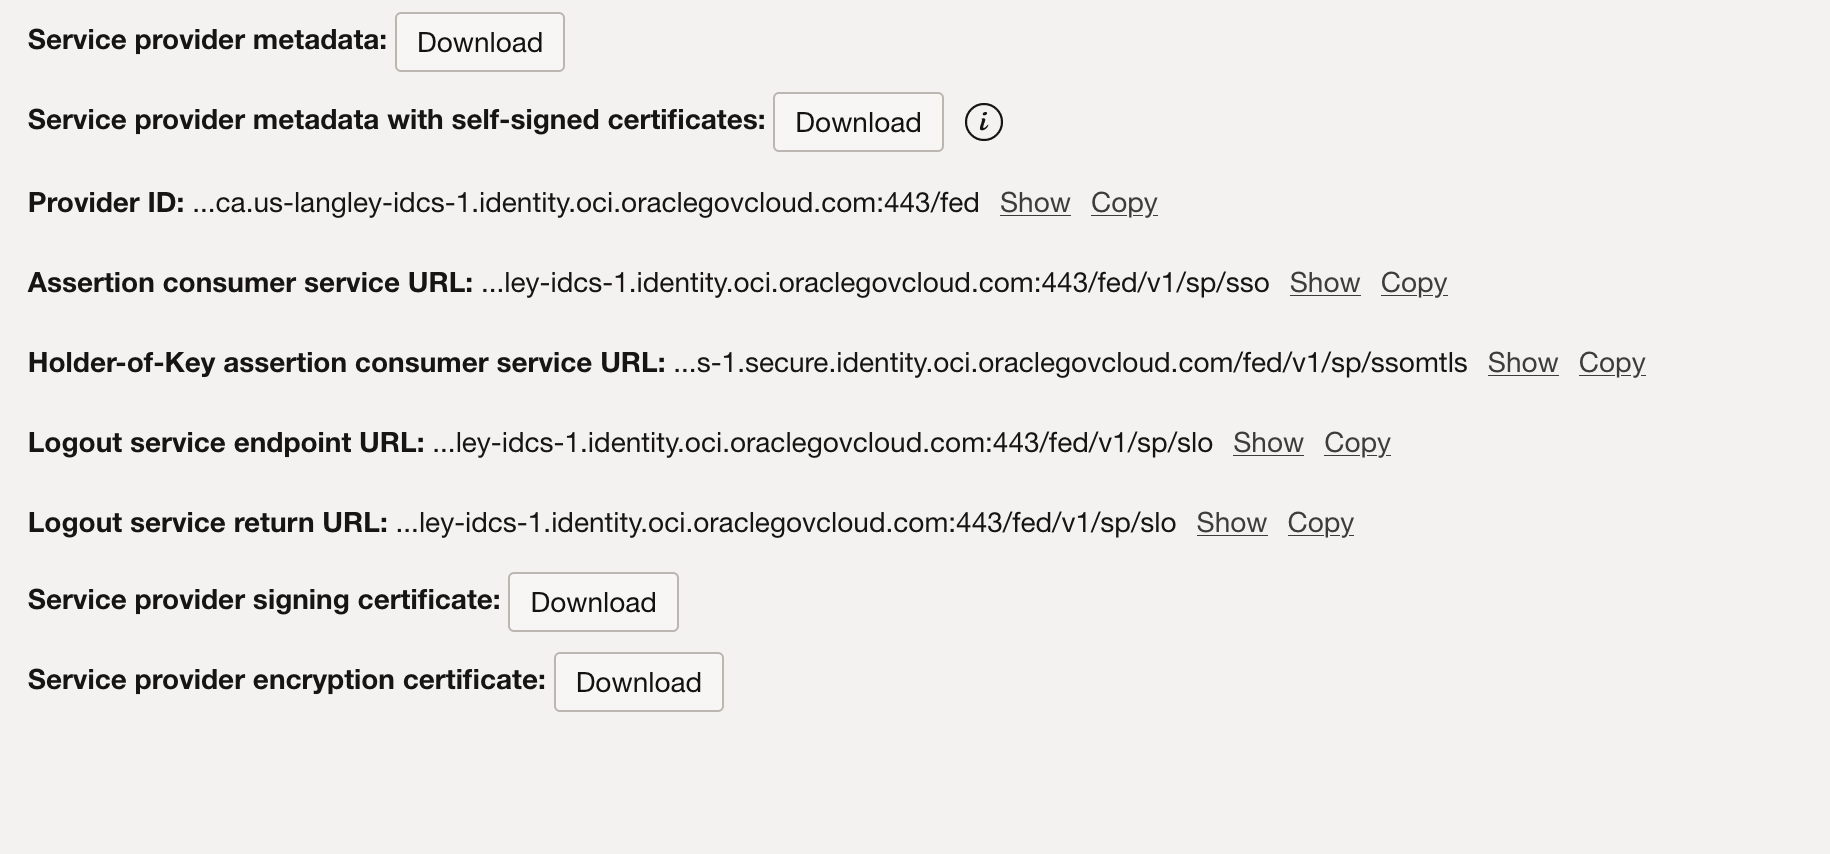Download the service provider encryption certificate
This screenshot has height=854, width=1830.
639,682
